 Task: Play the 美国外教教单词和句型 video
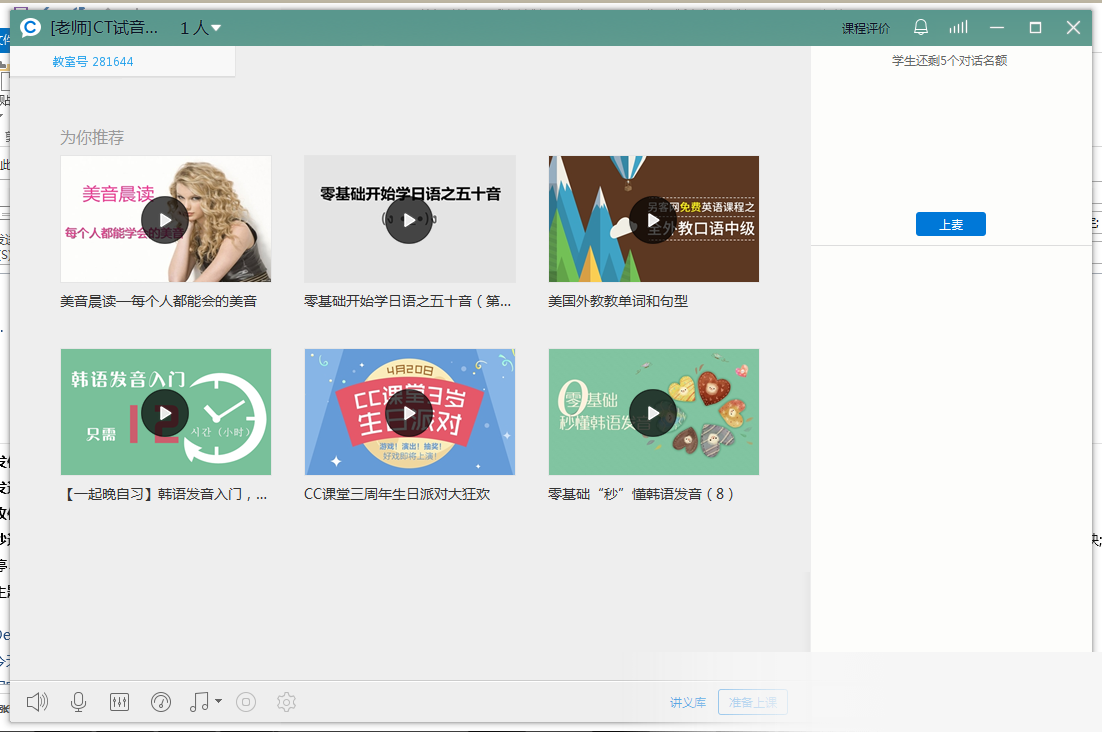(x=653, y=220)
